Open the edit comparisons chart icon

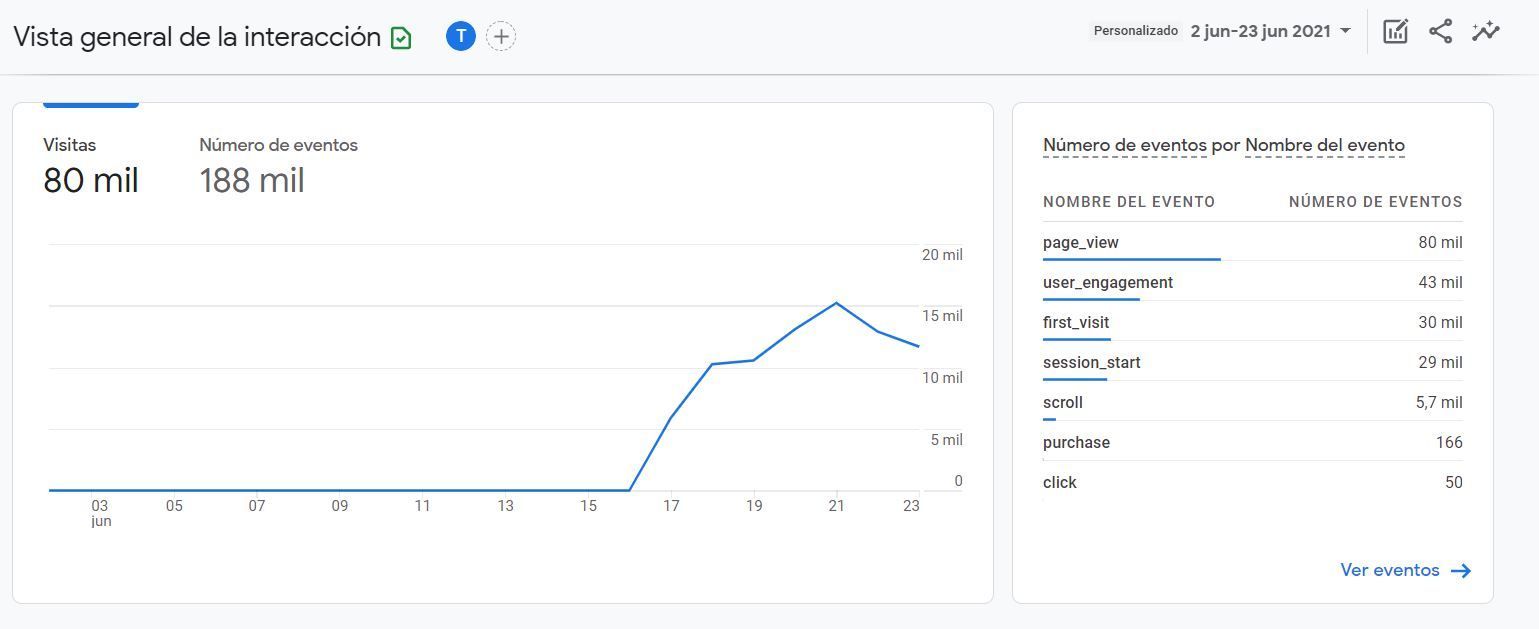[1395, 31]
